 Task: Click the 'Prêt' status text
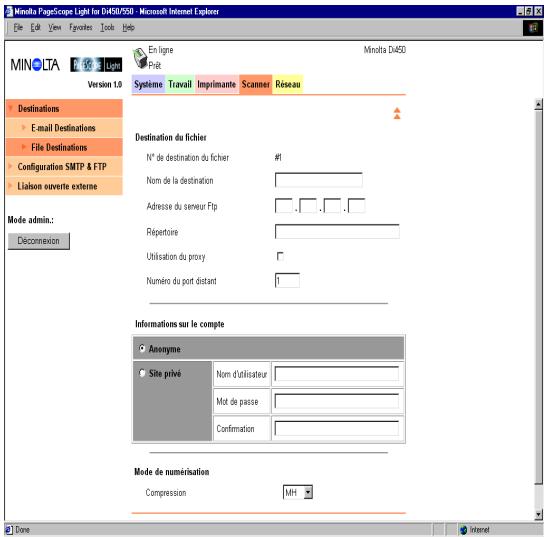point(155,65)
